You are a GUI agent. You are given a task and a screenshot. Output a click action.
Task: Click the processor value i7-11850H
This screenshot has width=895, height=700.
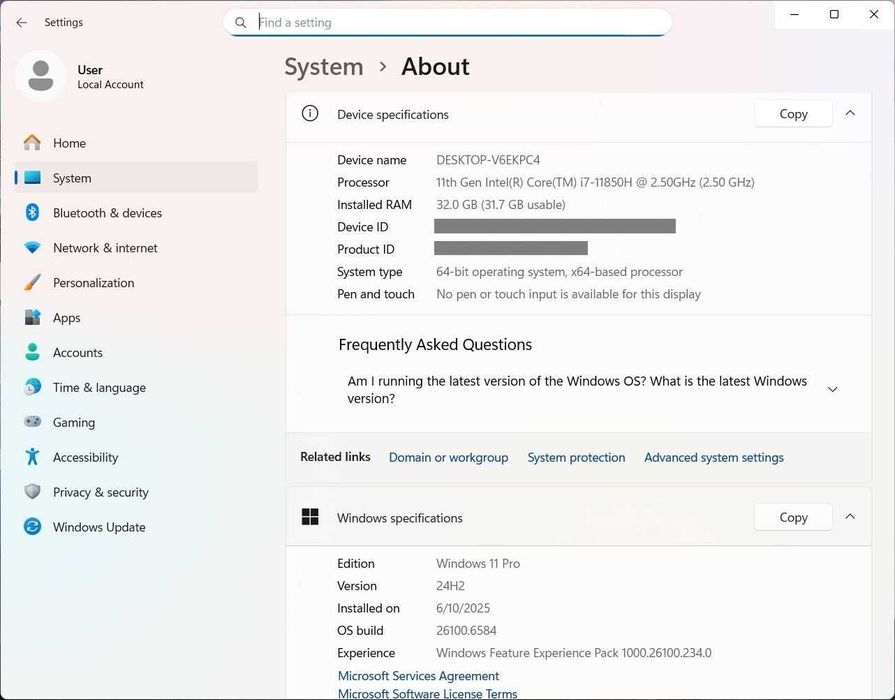[x=595, y=182]
